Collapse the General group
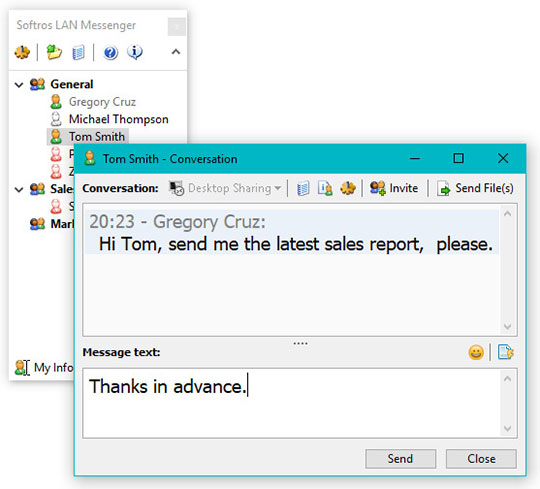Image resolution: width=540 pixels, height=489 pixels. (x=19, y=84)
